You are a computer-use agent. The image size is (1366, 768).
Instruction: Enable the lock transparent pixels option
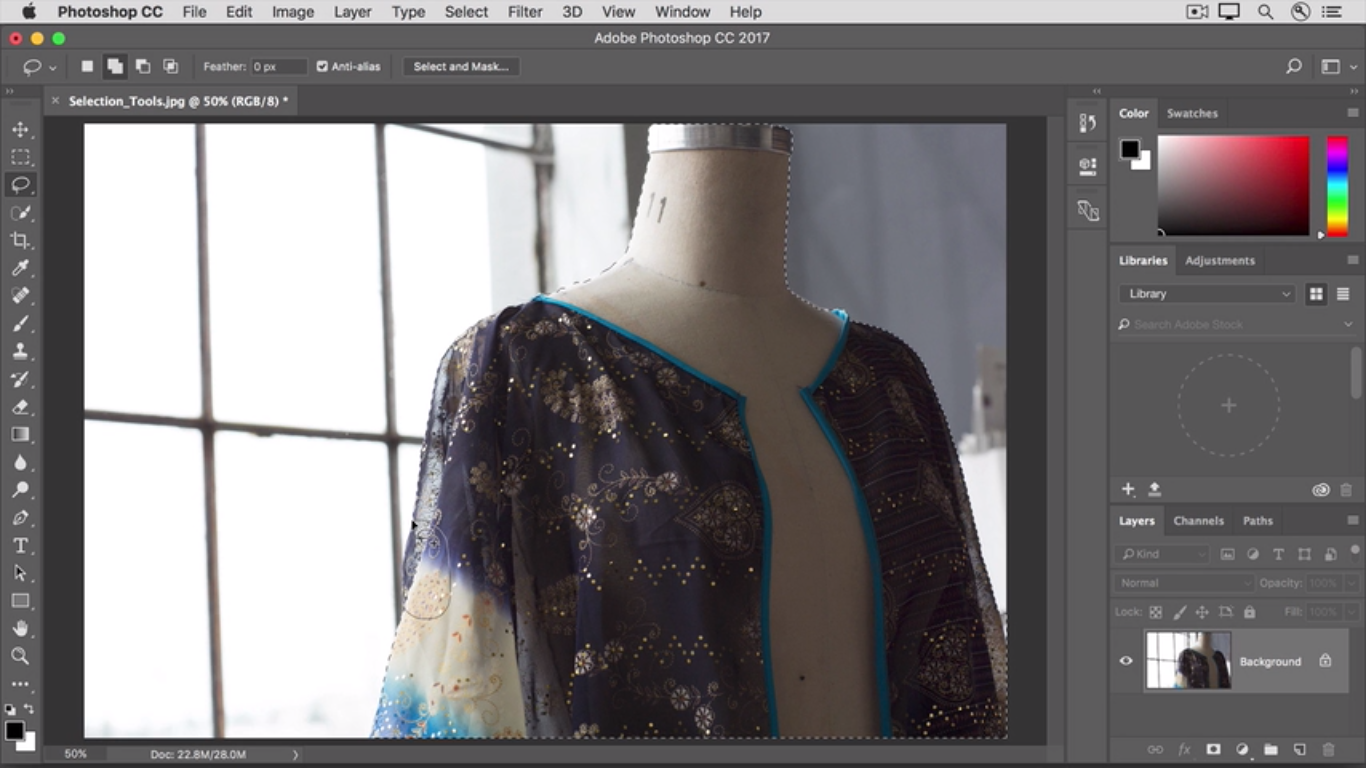coord(1156,612)
